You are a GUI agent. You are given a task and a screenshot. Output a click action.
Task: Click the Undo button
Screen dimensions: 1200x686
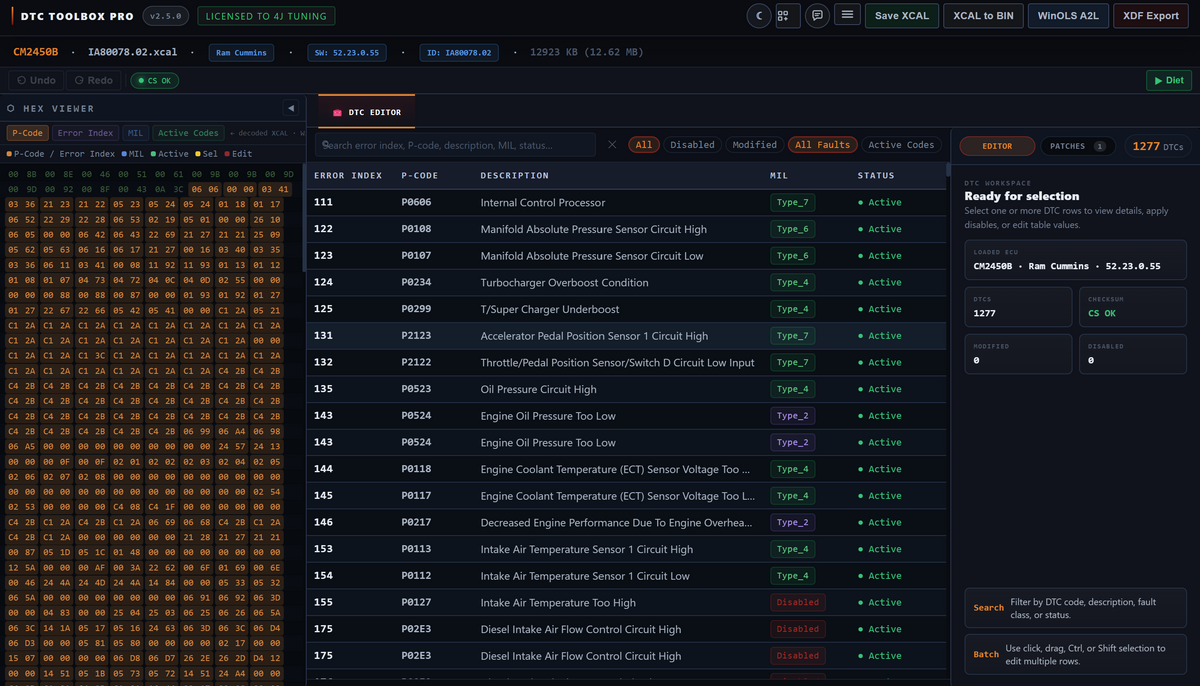click(35, 80)
